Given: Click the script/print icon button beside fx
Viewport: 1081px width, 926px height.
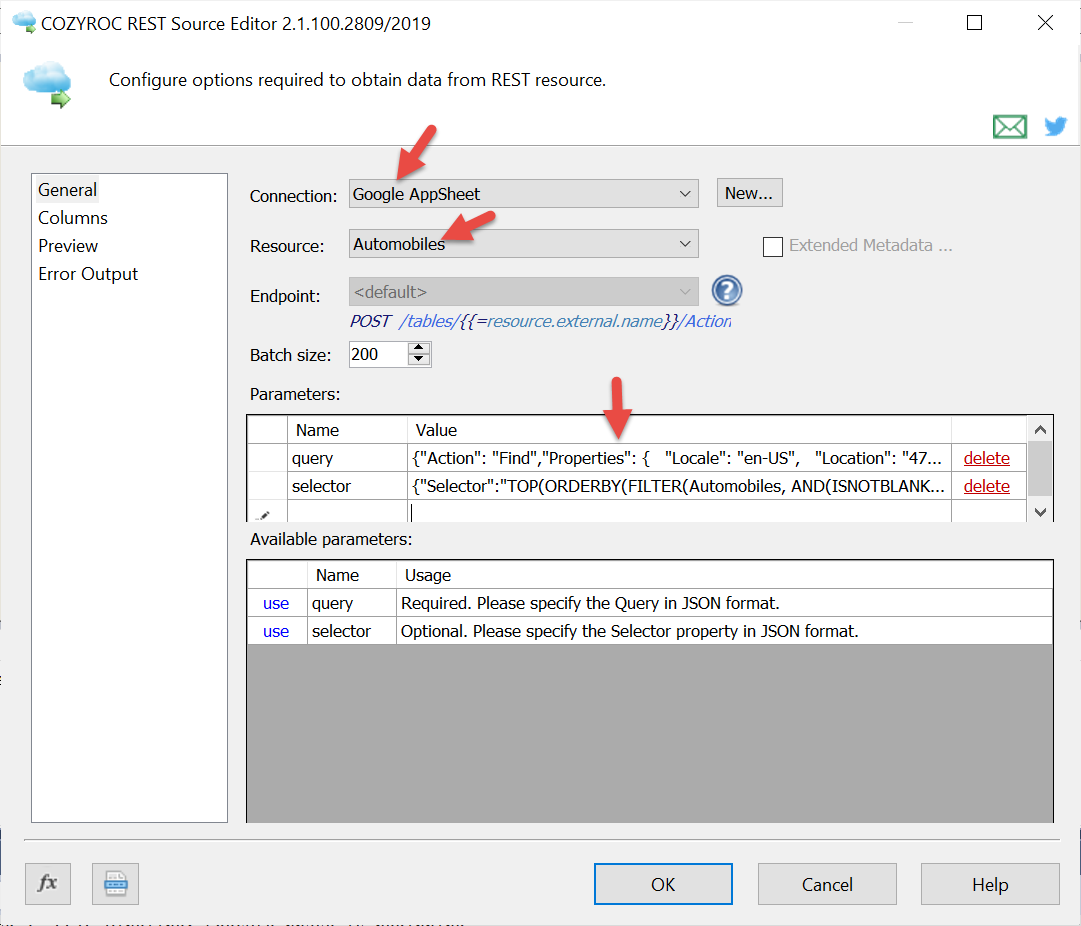Looking at the screenshot, I should [115, 883].
